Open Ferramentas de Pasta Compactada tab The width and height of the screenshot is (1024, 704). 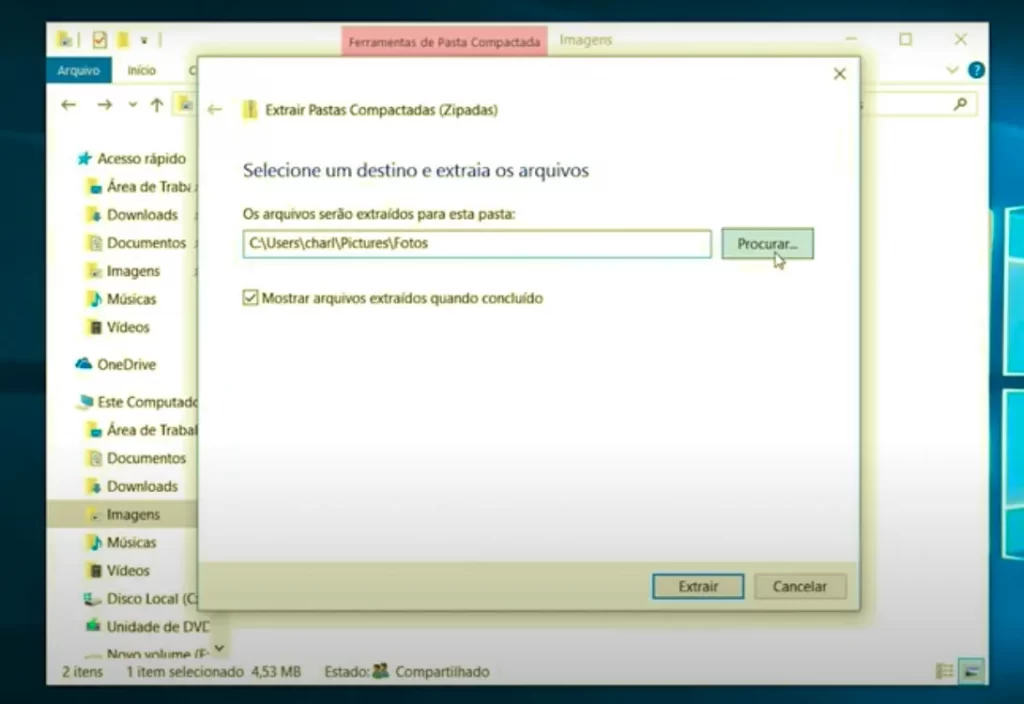coord(444,42)
